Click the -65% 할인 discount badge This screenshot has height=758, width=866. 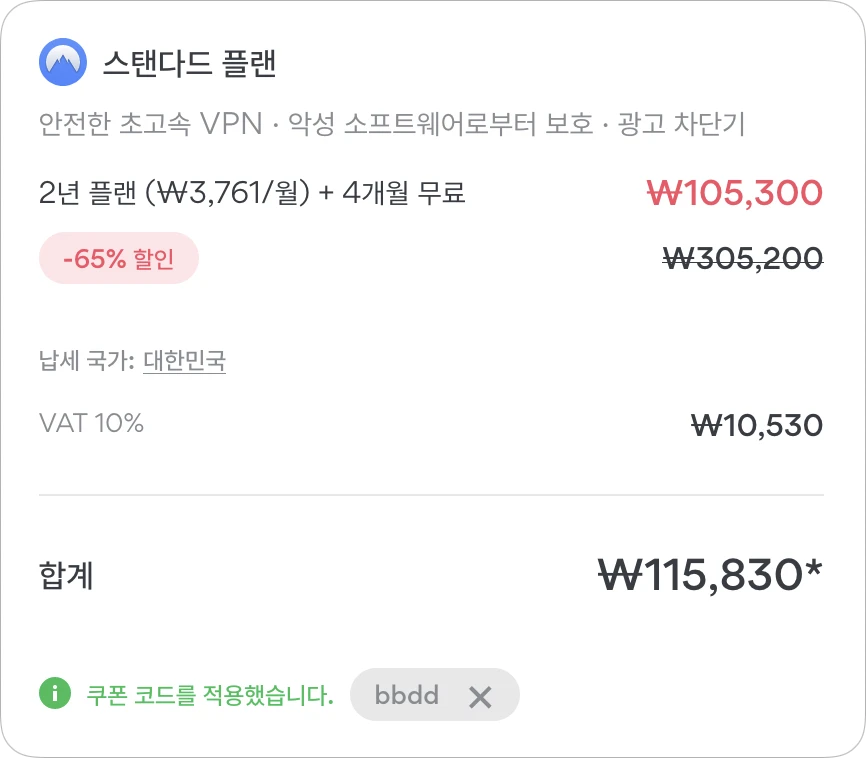pyautogui.click(x=119, y=258)
